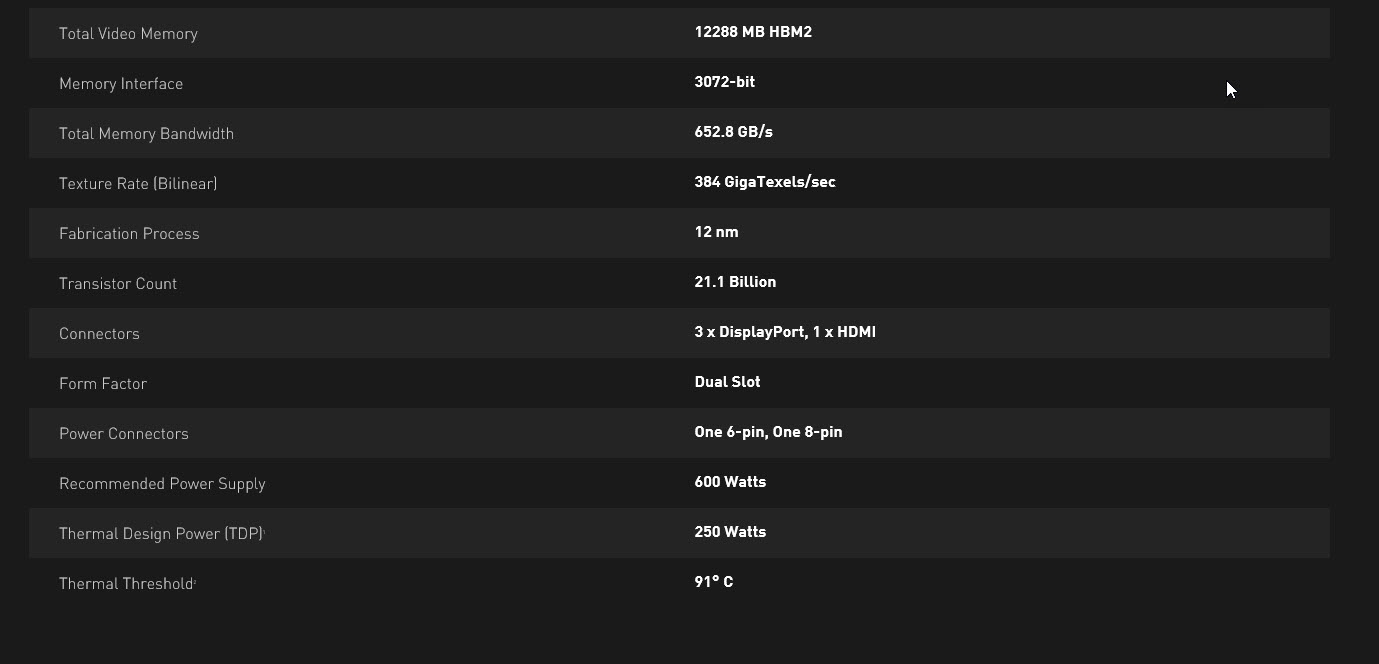Screen dimensions: 1379x664
Task: Click the Total Memory Bandwidth label
Action: point(146,134)
